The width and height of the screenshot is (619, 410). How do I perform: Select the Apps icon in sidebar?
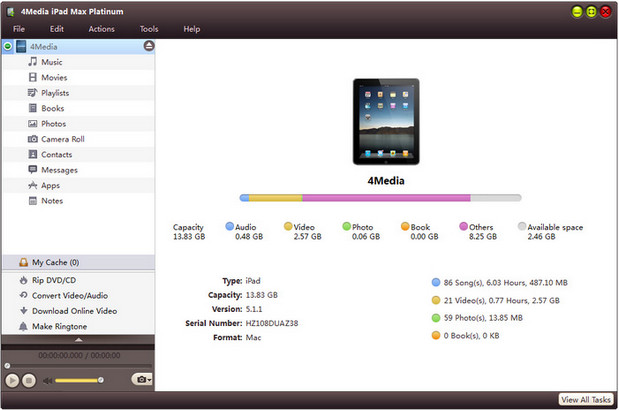click(x=33, y=185)
